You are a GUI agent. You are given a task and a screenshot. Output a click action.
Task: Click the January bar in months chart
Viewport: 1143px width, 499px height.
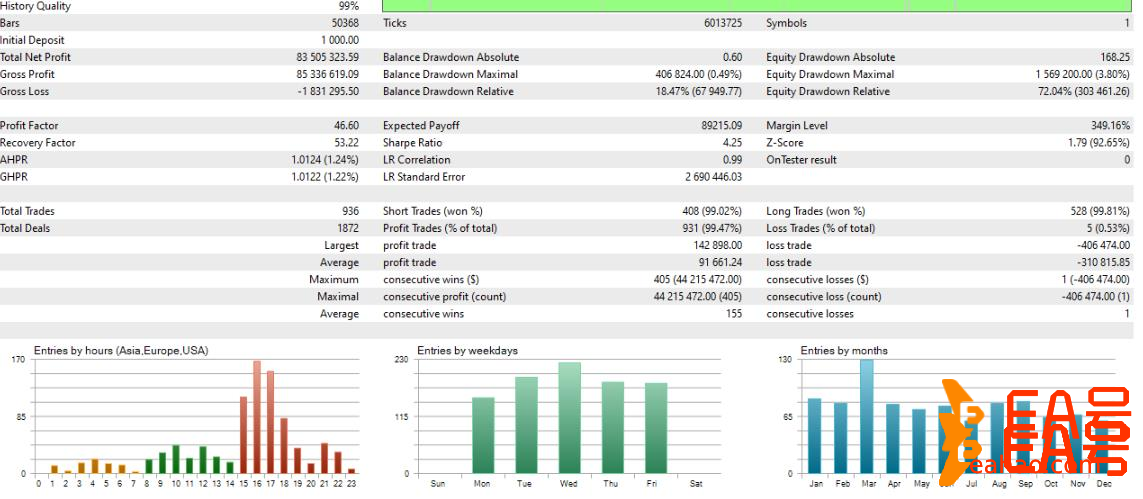pos(814,435)
